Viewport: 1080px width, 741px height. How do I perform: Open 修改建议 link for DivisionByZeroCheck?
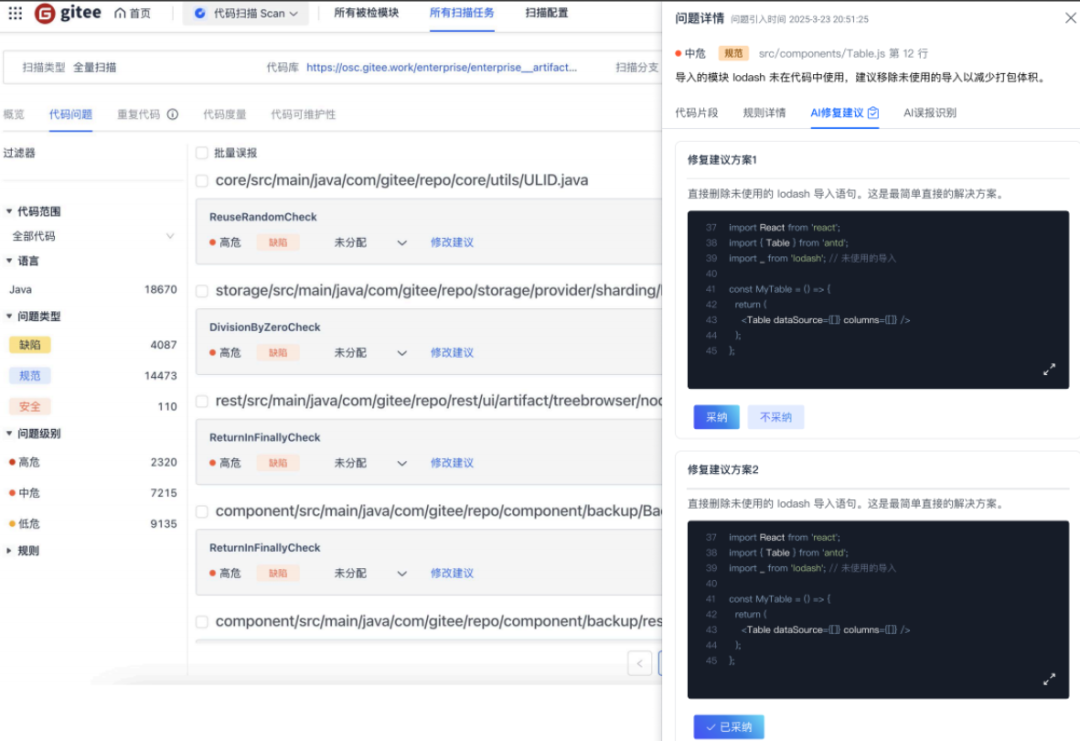pos(452,353)
